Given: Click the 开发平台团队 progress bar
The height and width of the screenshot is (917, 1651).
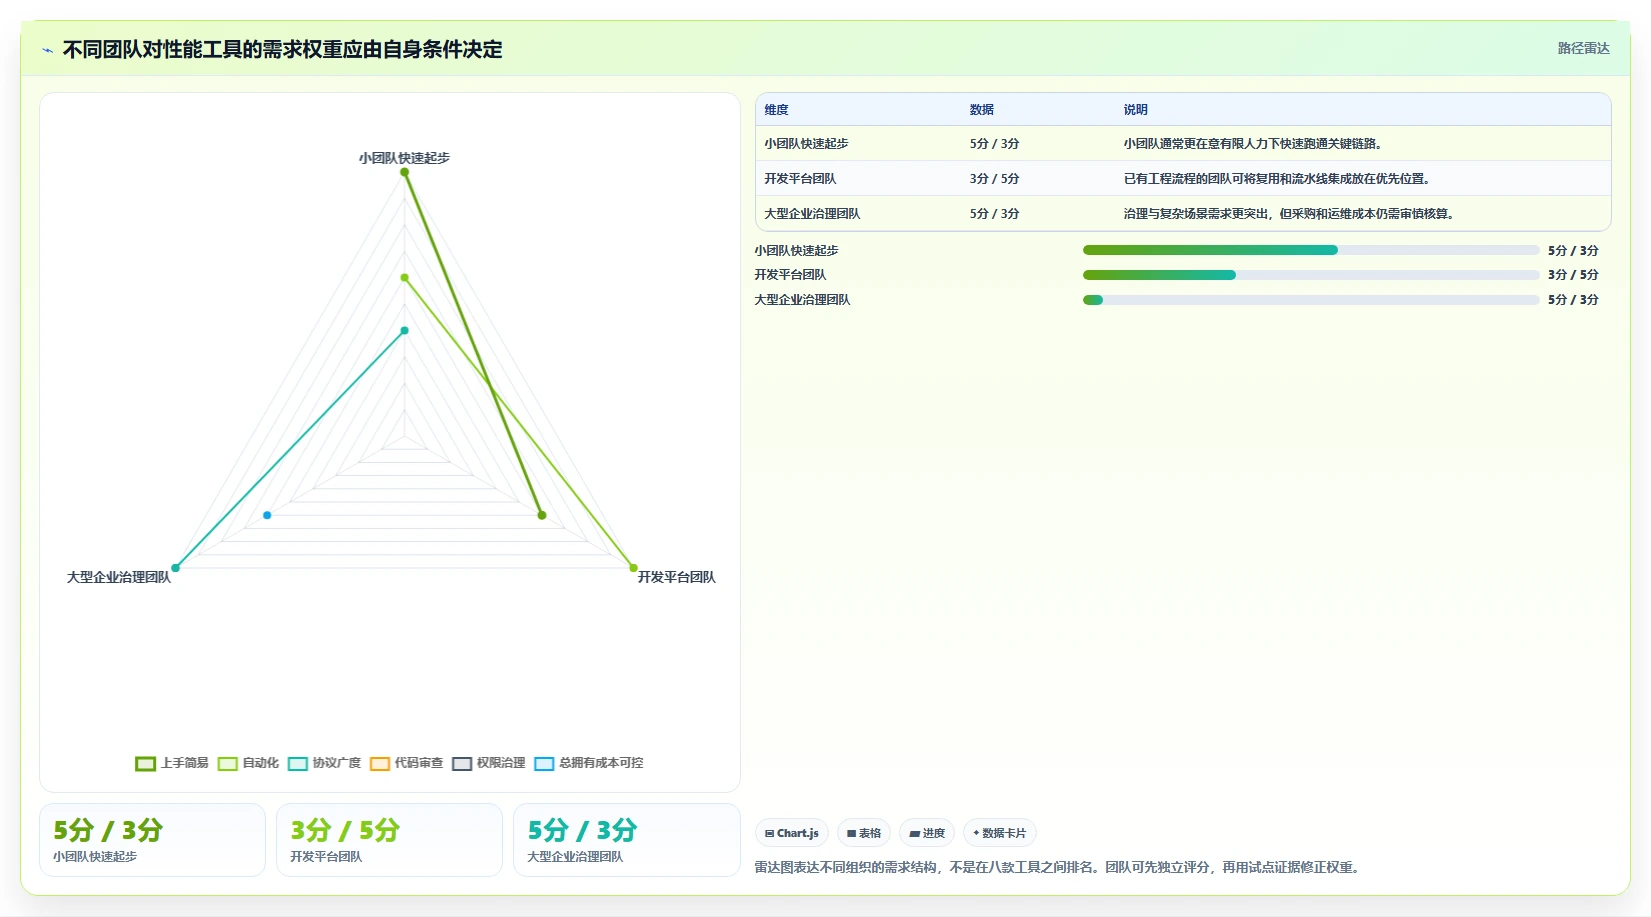Looking at the screenshot, I should (1310, 275).
